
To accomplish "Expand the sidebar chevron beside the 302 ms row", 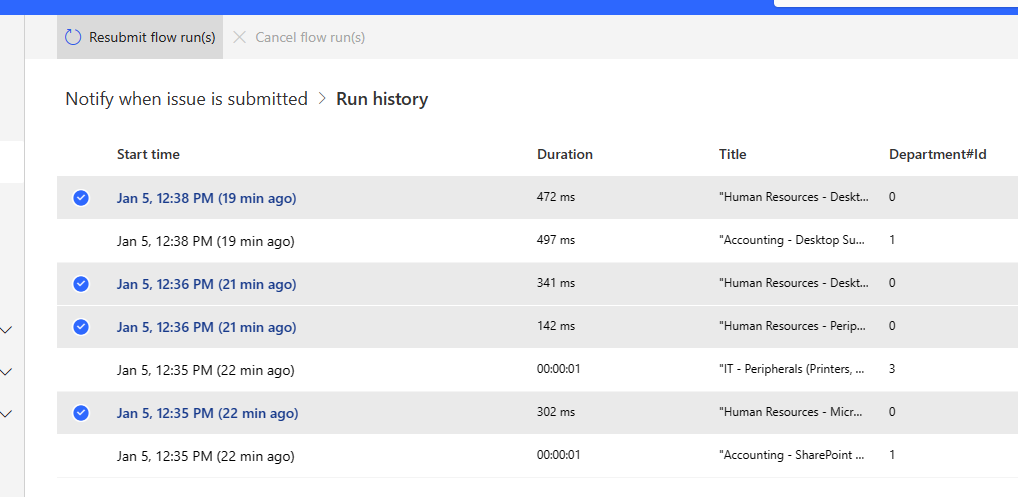I will coord(6,413).
